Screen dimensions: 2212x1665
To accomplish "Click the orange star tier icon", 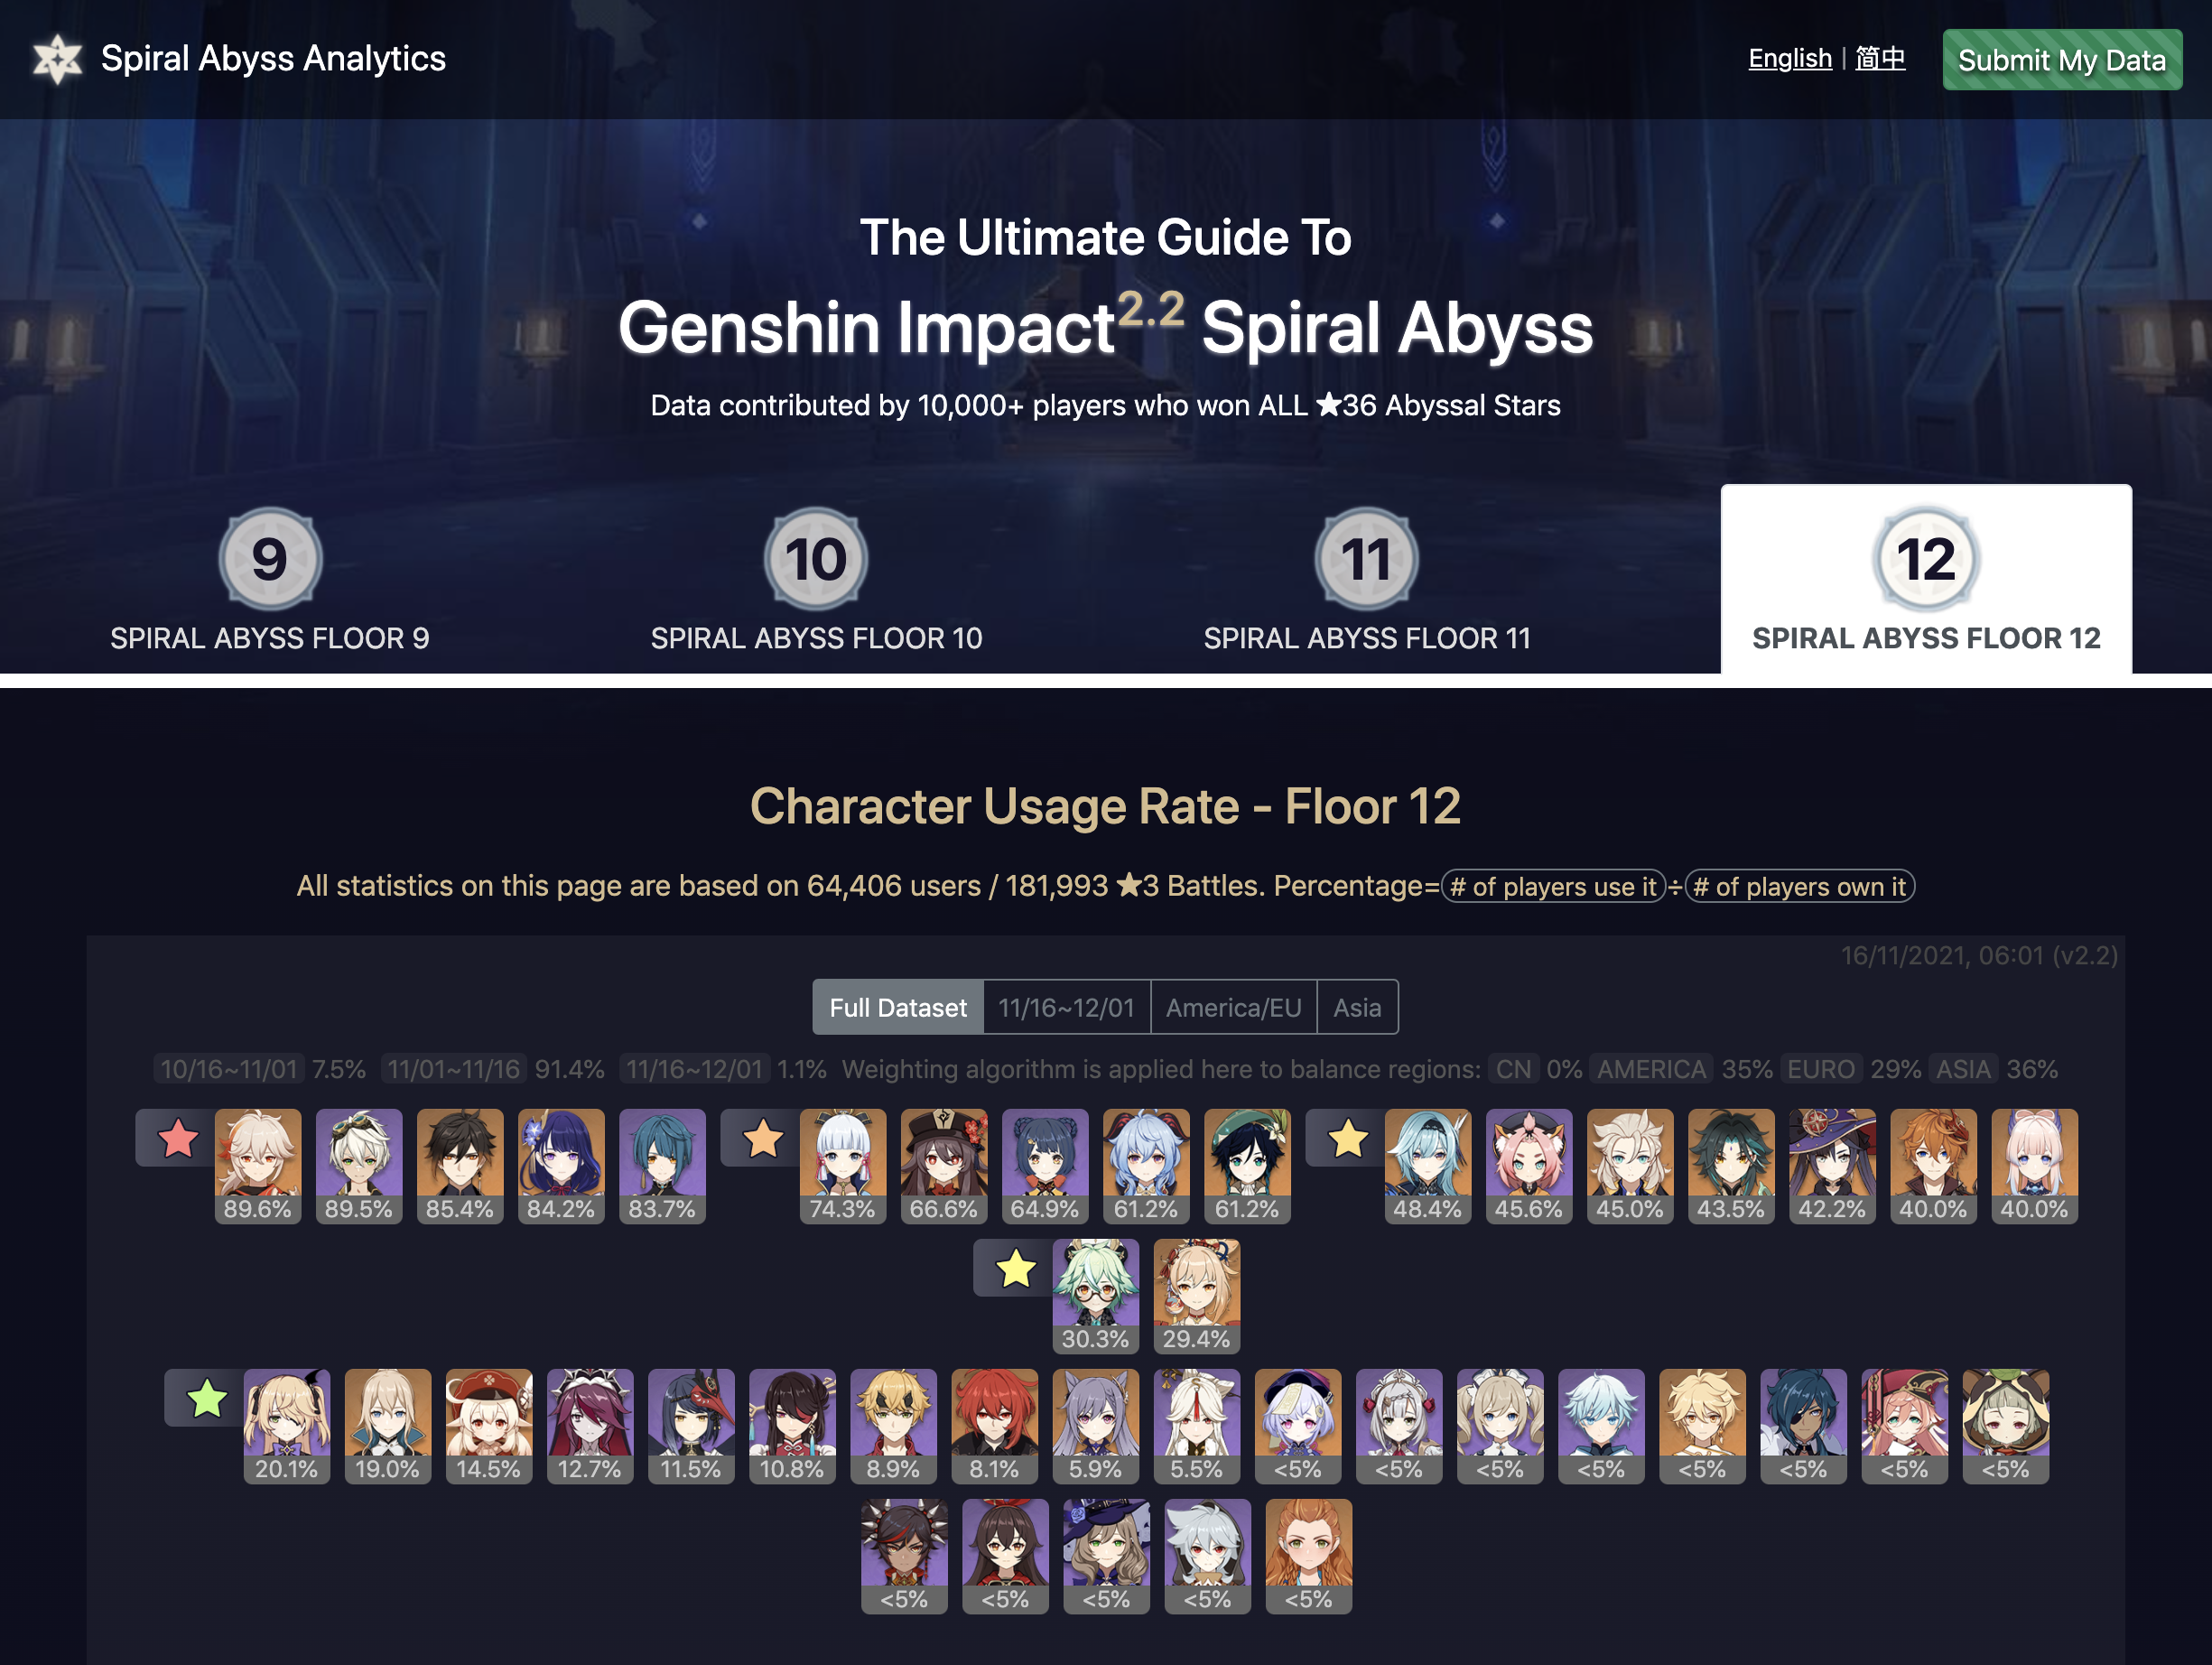I will [x=763, y=1138].
